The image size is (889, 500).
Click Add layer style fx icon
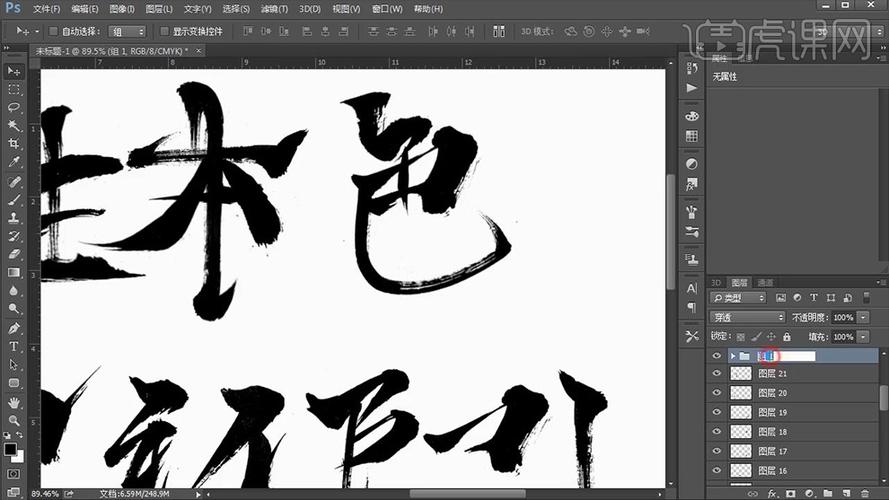[772, 494]
